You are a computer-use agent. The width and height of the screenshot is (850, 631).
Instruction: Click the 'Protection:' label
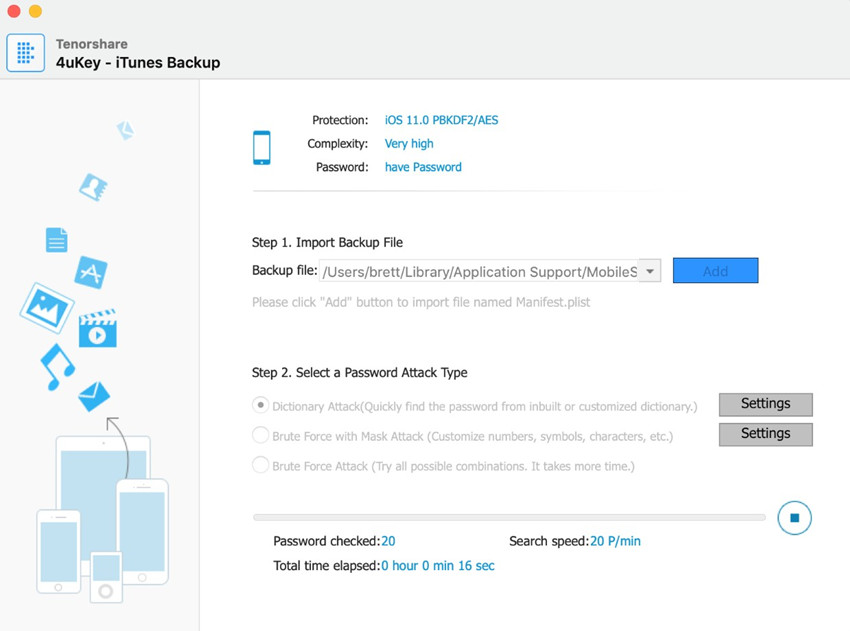coord(340,120)
